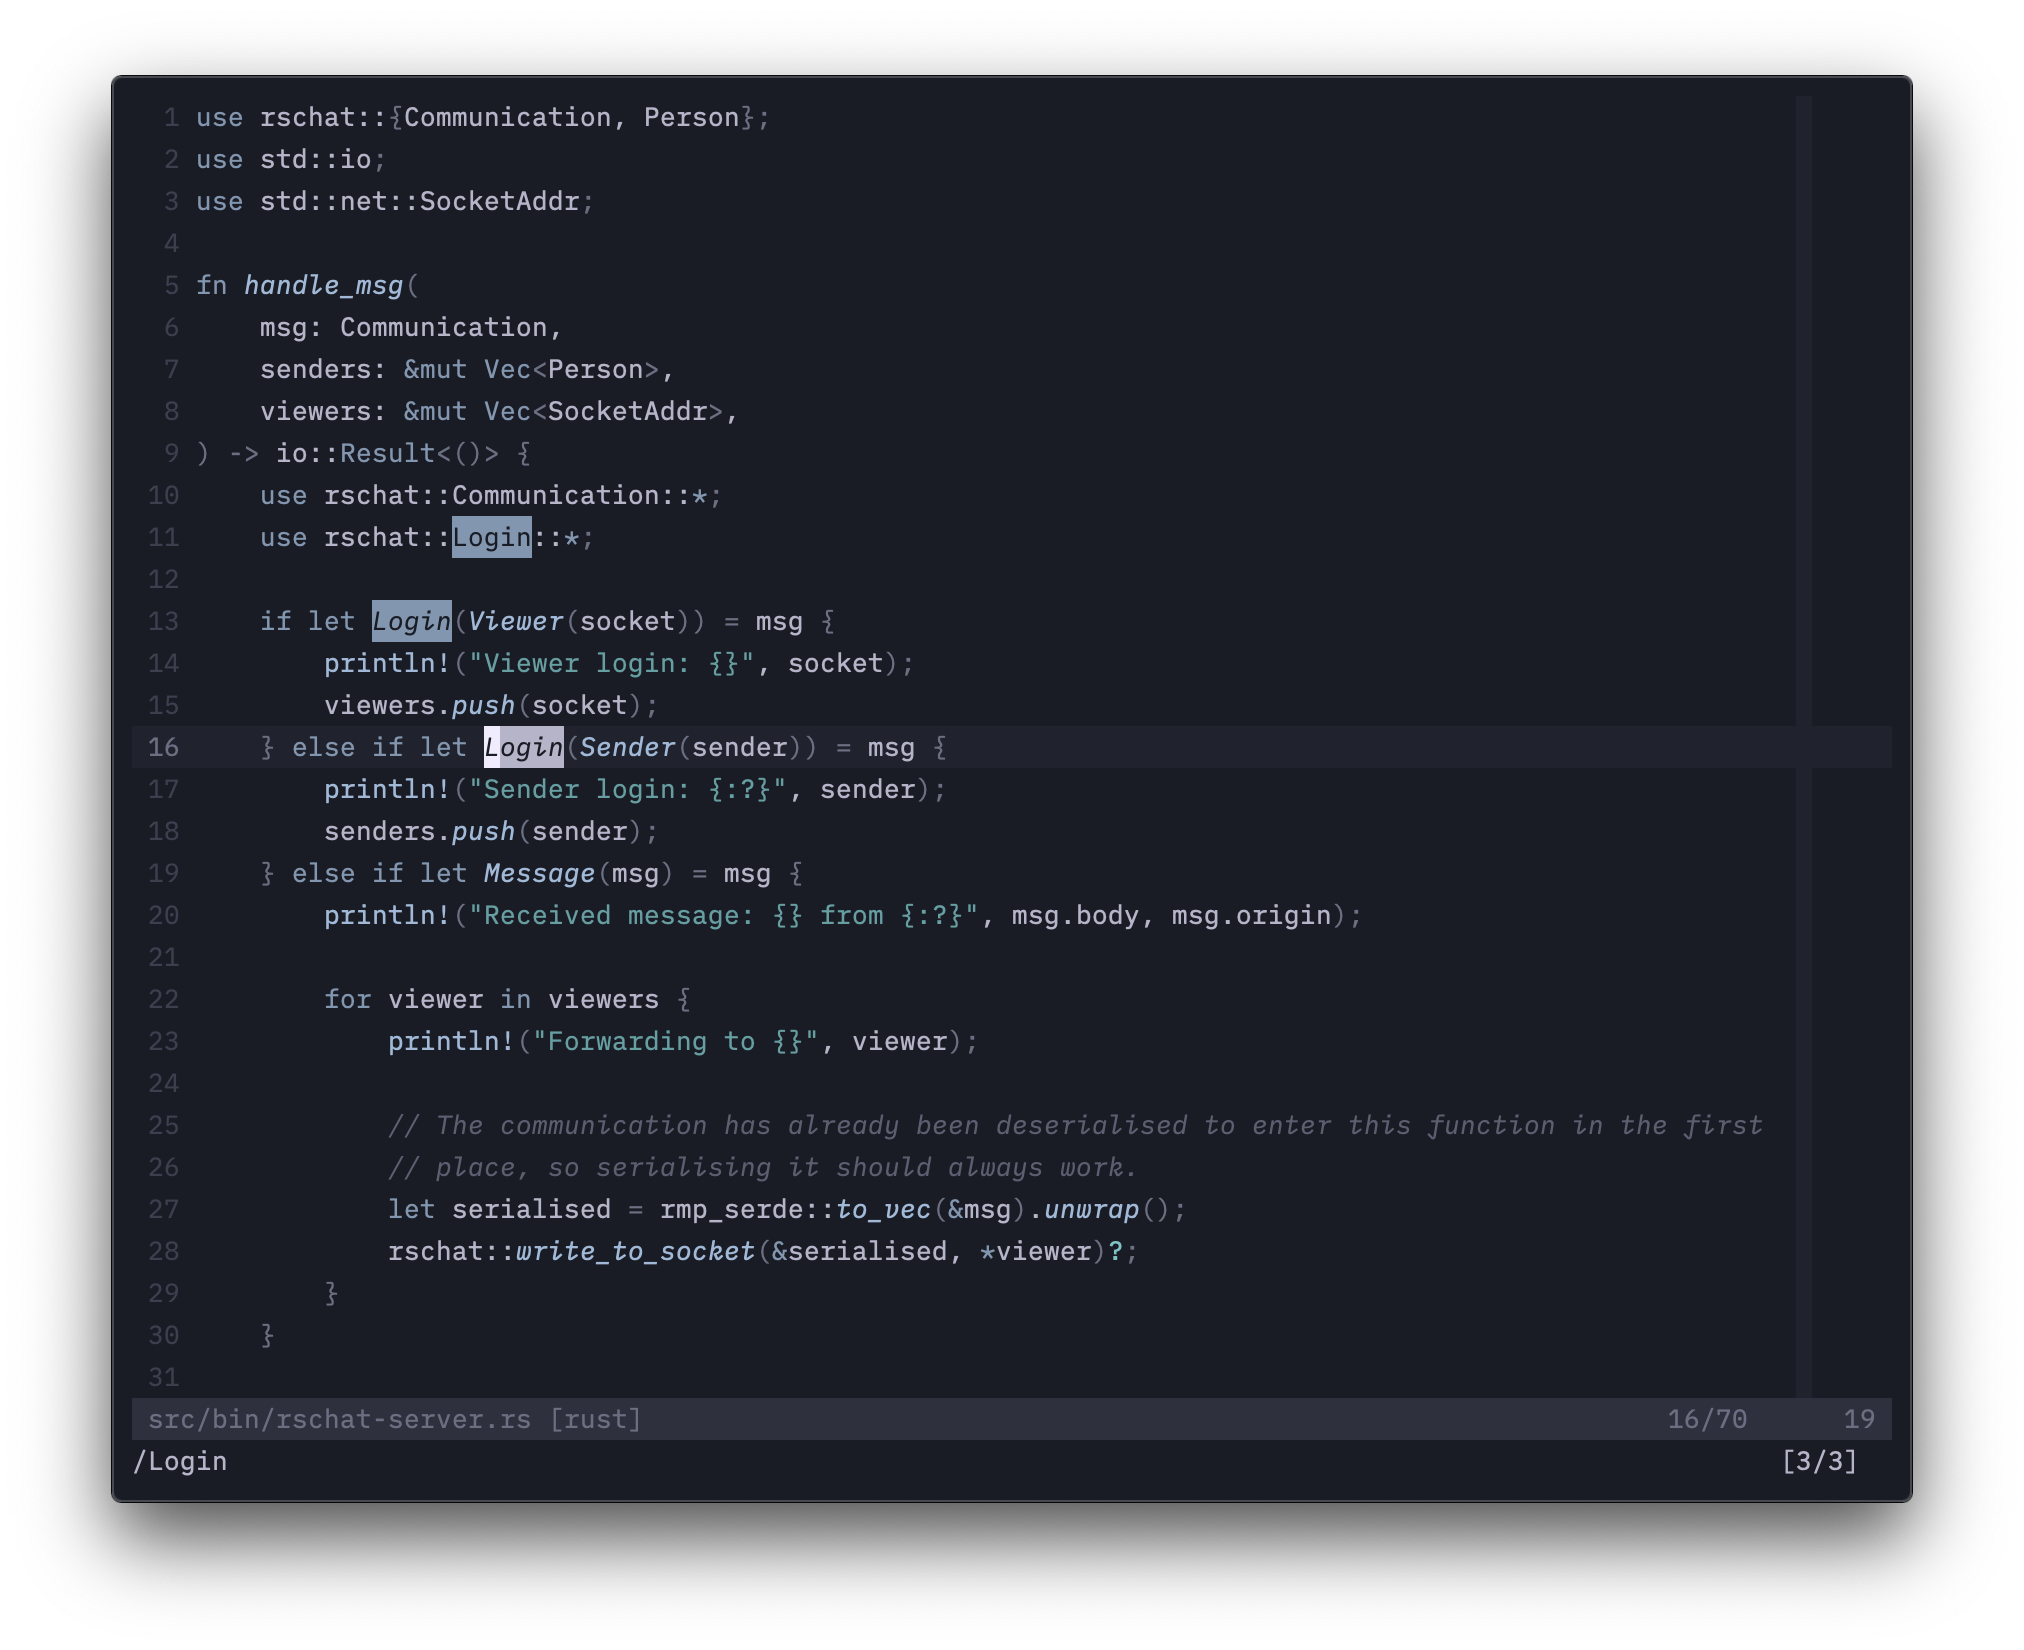Click the write_to_socket function call
The height and width of the screenshot is (1650, 2024).
pos(635,1252)
